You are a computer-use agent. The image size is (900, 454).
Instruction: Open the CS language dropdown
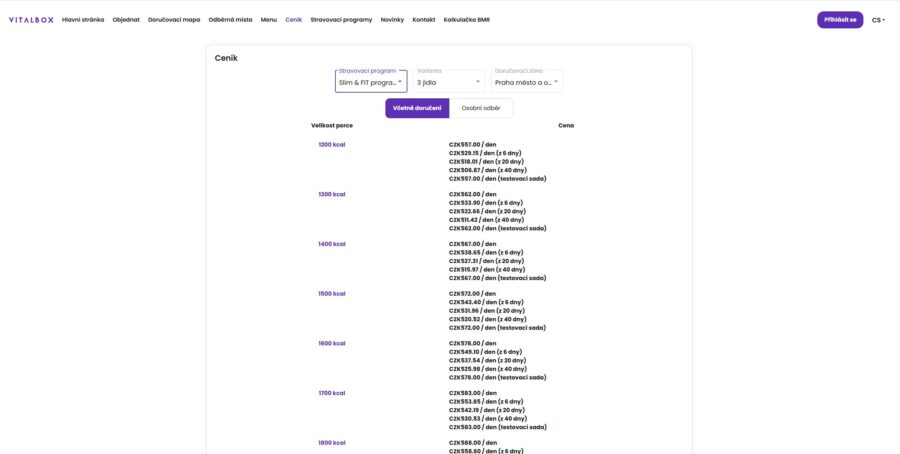coord(878,20)
